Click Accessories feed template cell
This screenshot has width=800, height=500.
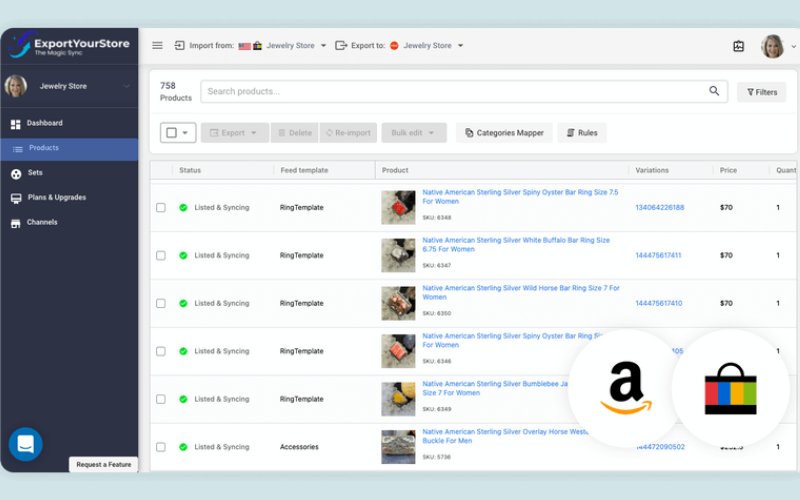pos(299,447)
